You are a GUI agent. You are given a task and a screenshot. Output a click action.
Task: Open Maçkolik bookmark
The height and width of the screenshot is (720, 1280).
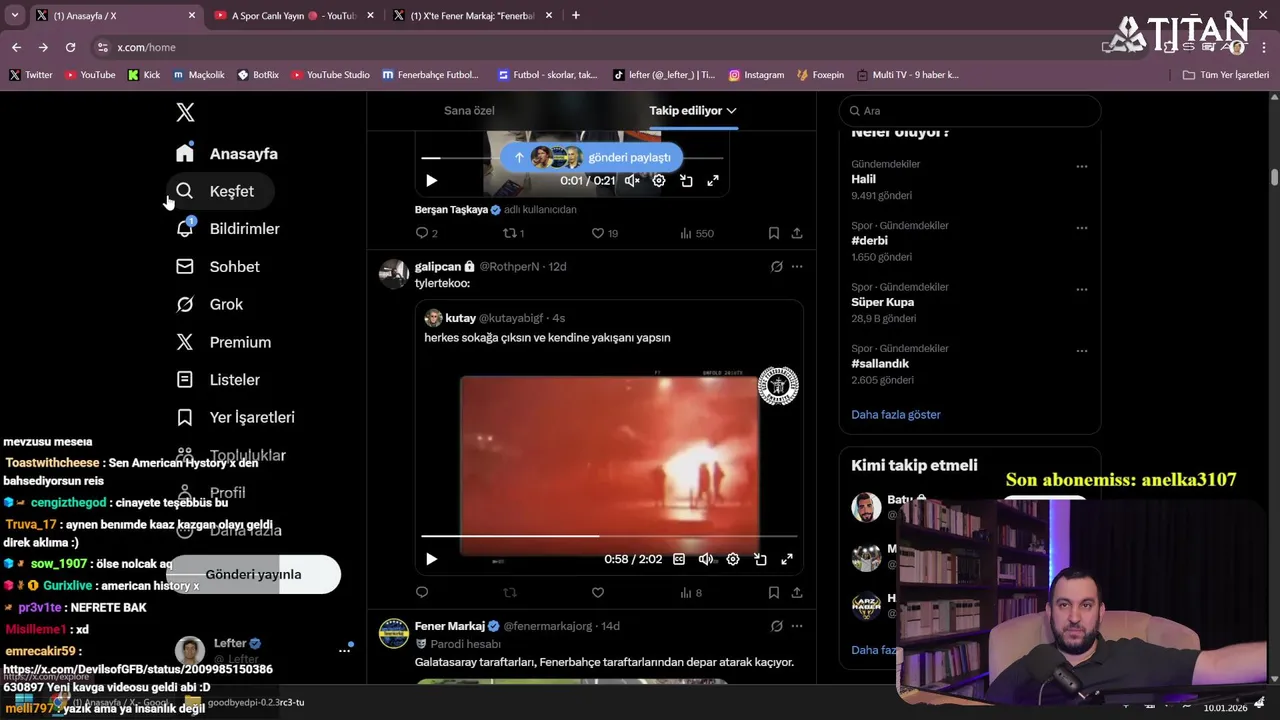(x=199, y=75)
